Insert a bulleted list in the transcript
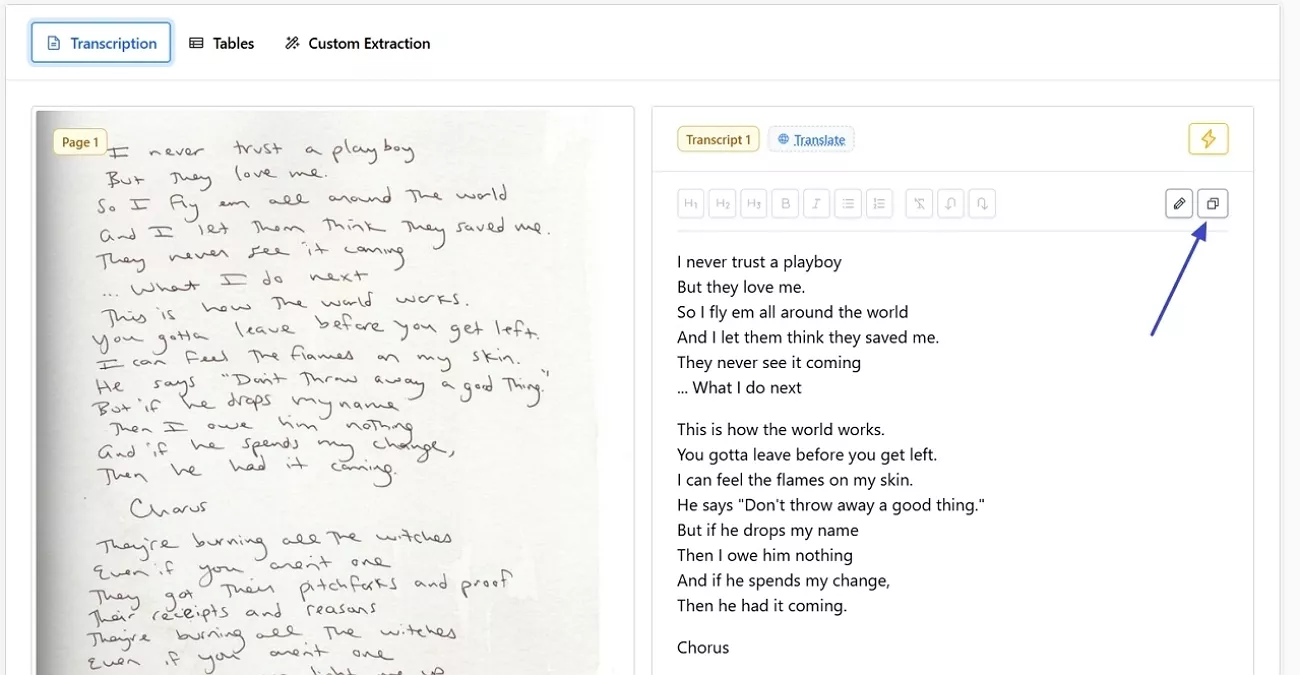 (x=848, y=203)
